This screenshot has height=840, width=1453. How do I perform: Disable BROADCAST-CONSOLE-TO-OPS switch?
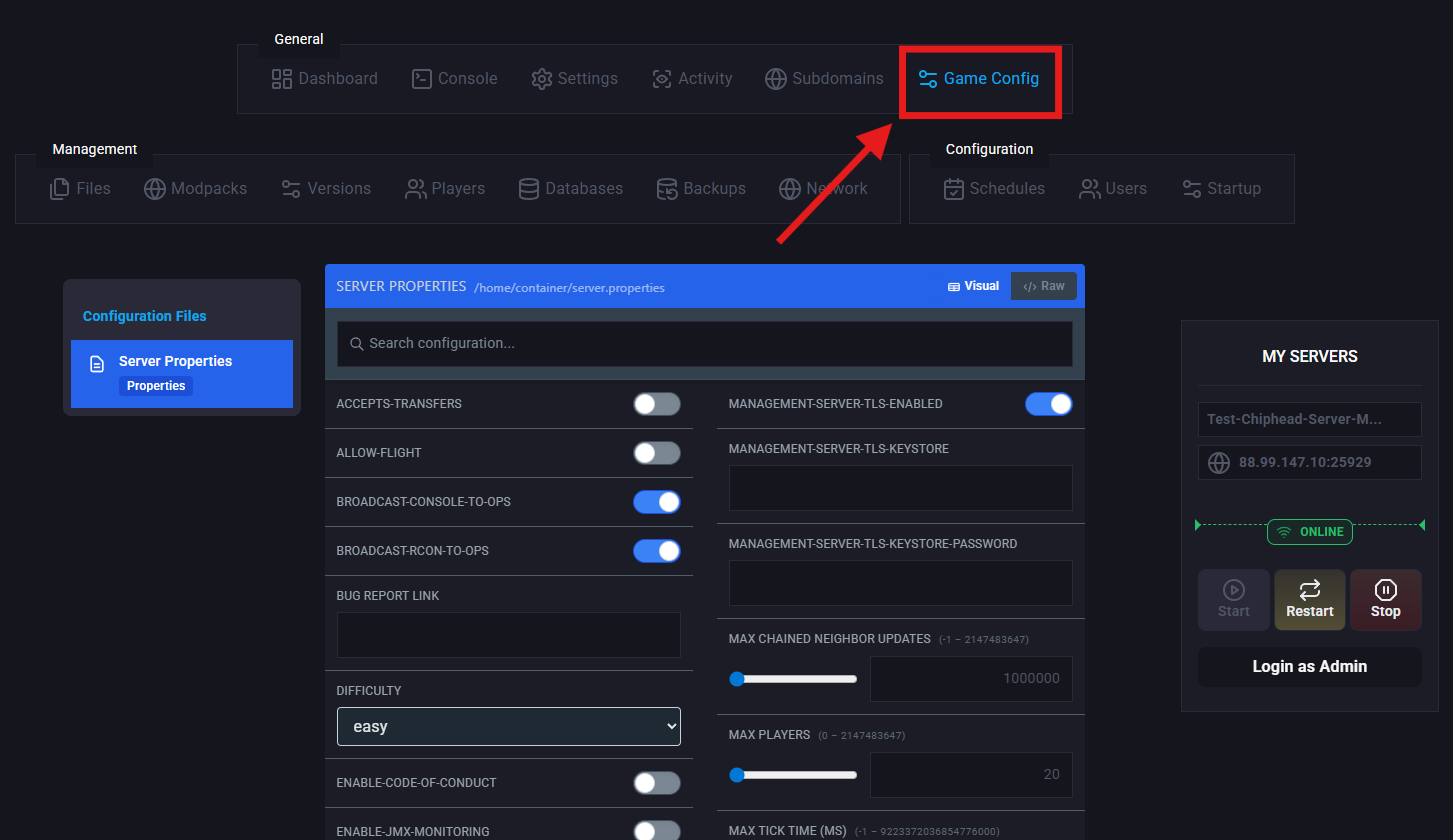657,502
